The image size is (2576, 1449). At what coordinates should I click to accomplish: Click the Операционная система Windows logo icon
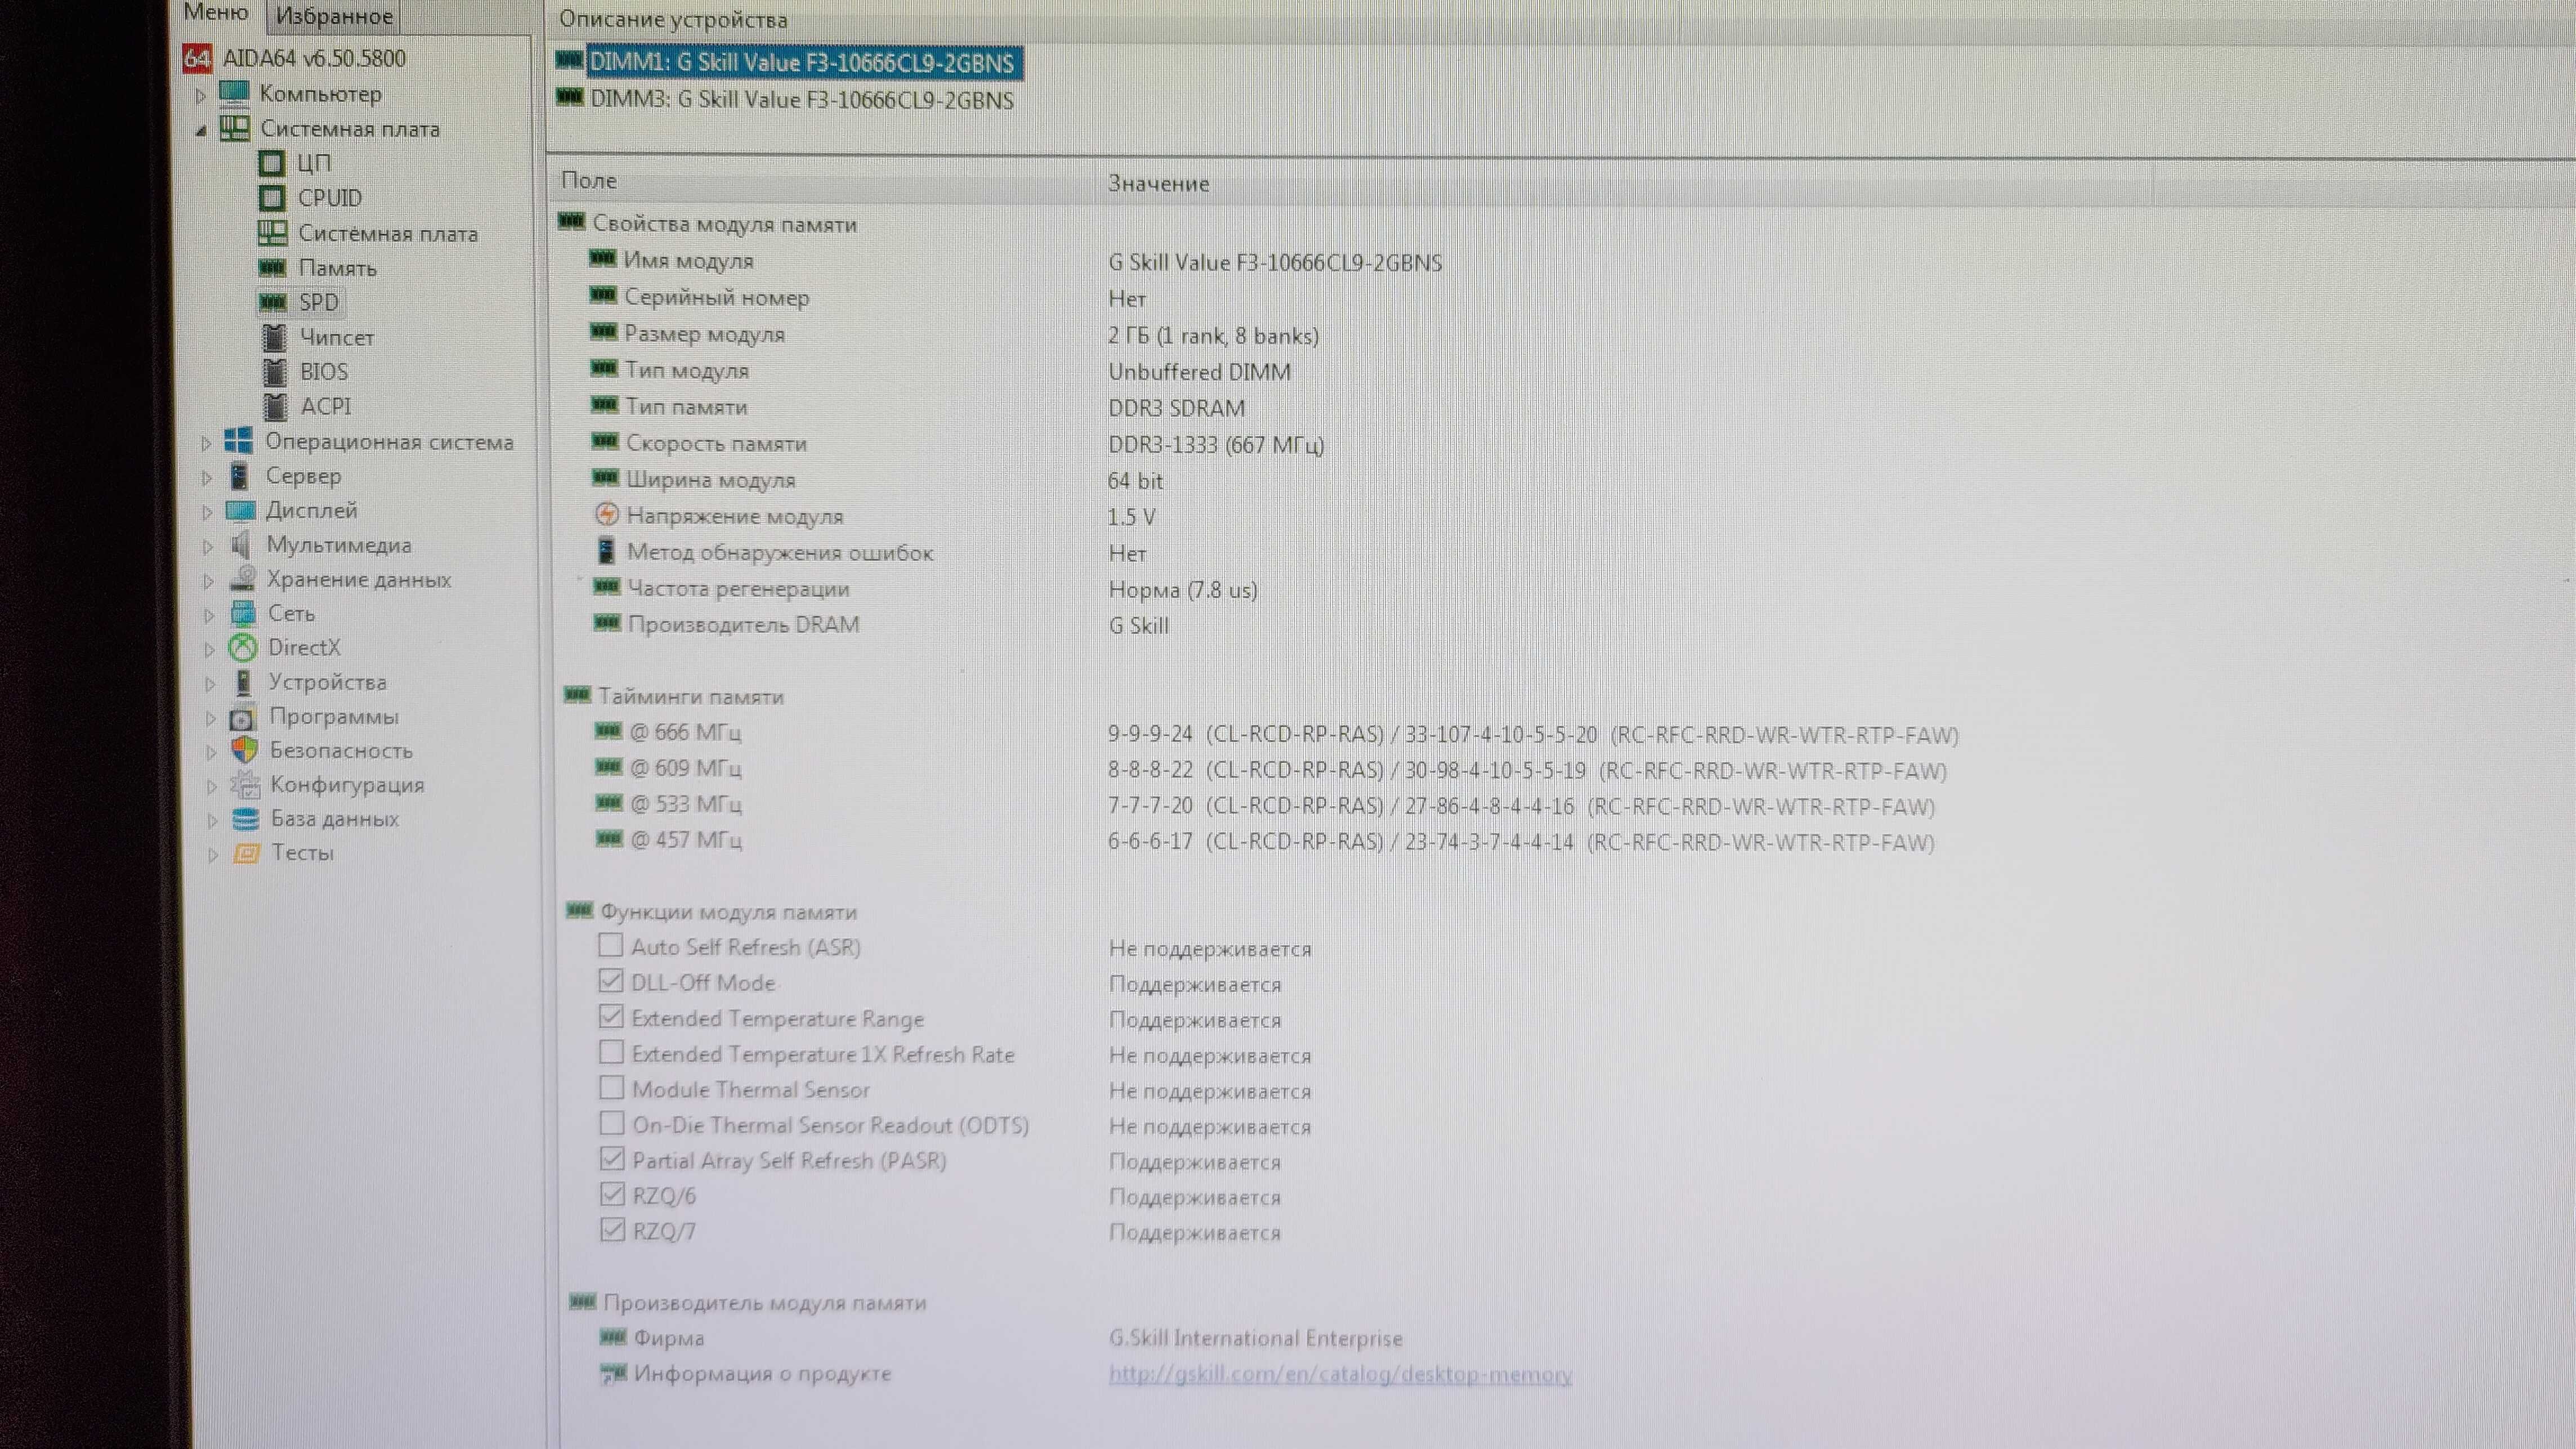(239, 441)
